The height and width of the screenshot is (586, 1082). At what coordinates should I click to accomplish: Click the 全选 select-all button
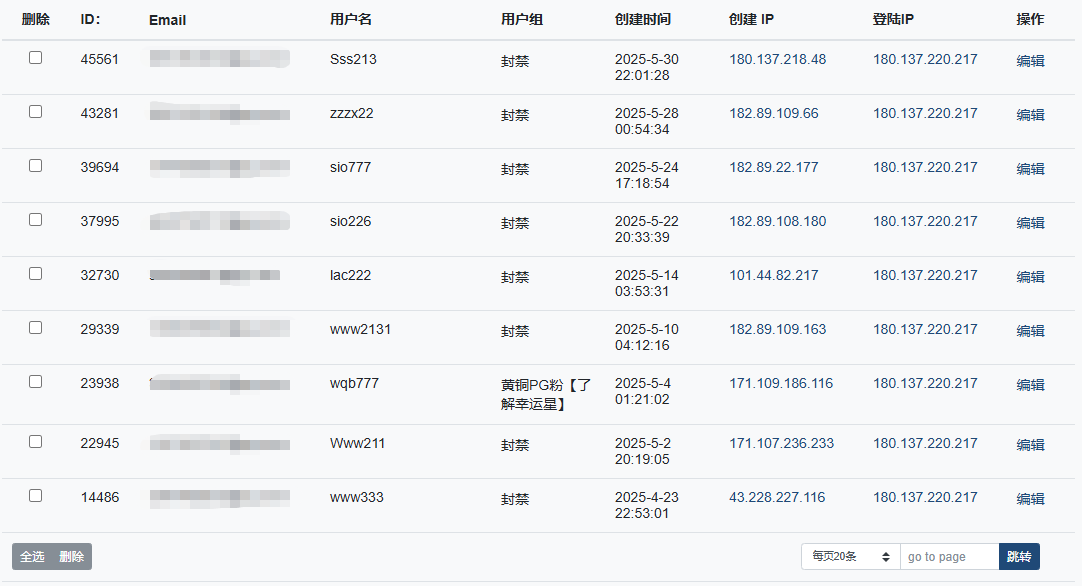point(32,556)
